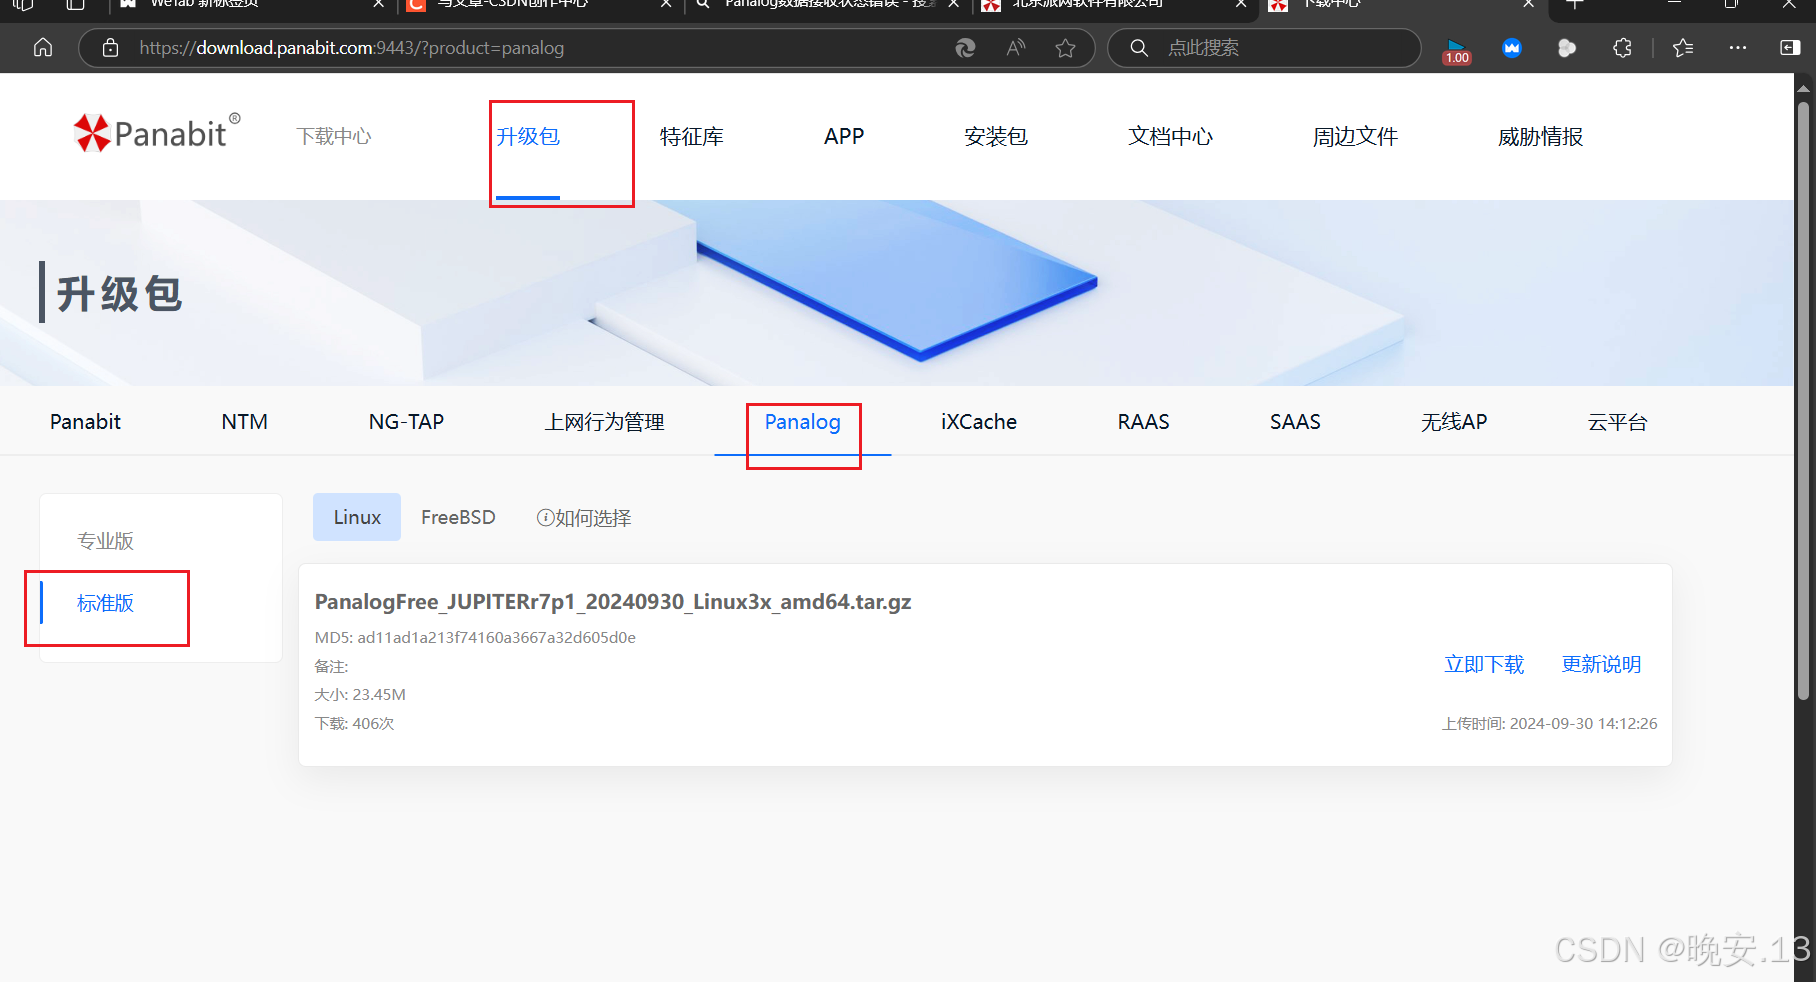Switch to RAAS product tab
1816x982 pixels.
click(1143, 421)
